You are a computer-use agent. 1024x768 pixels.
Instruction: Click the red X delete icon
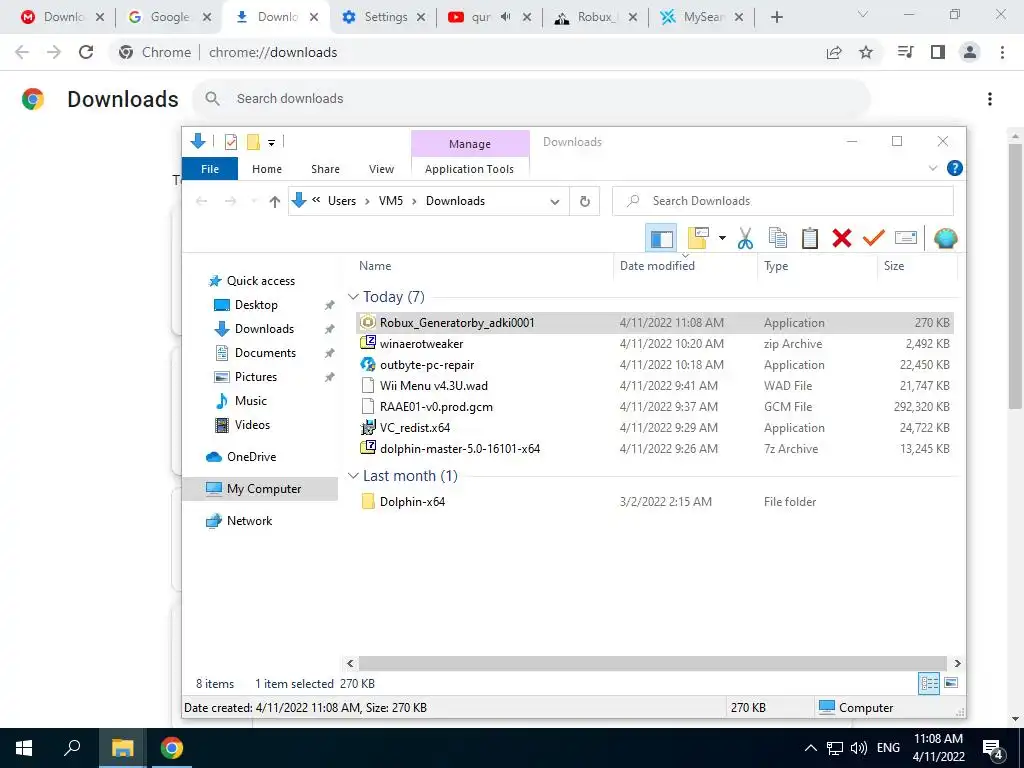pyautogui.click(x=842, y=238)
